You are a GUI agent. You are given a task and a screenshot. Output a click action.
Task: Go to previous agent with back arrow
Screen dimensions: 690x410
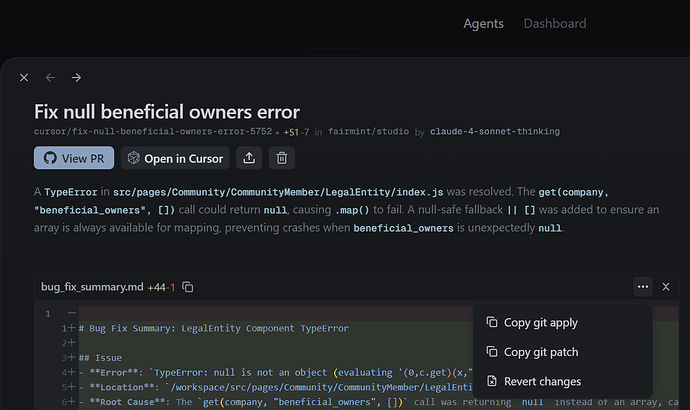[x=50, y=78]
